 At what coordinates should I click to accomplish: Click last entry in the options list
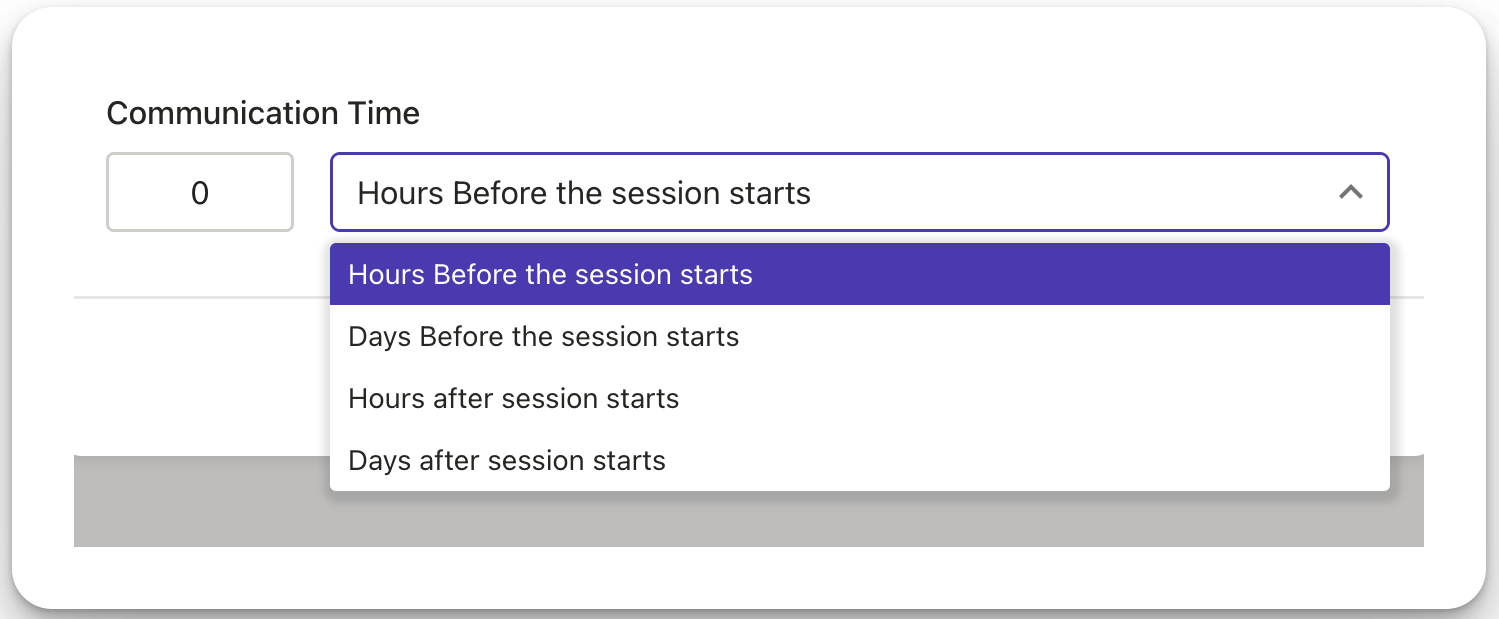860,460
